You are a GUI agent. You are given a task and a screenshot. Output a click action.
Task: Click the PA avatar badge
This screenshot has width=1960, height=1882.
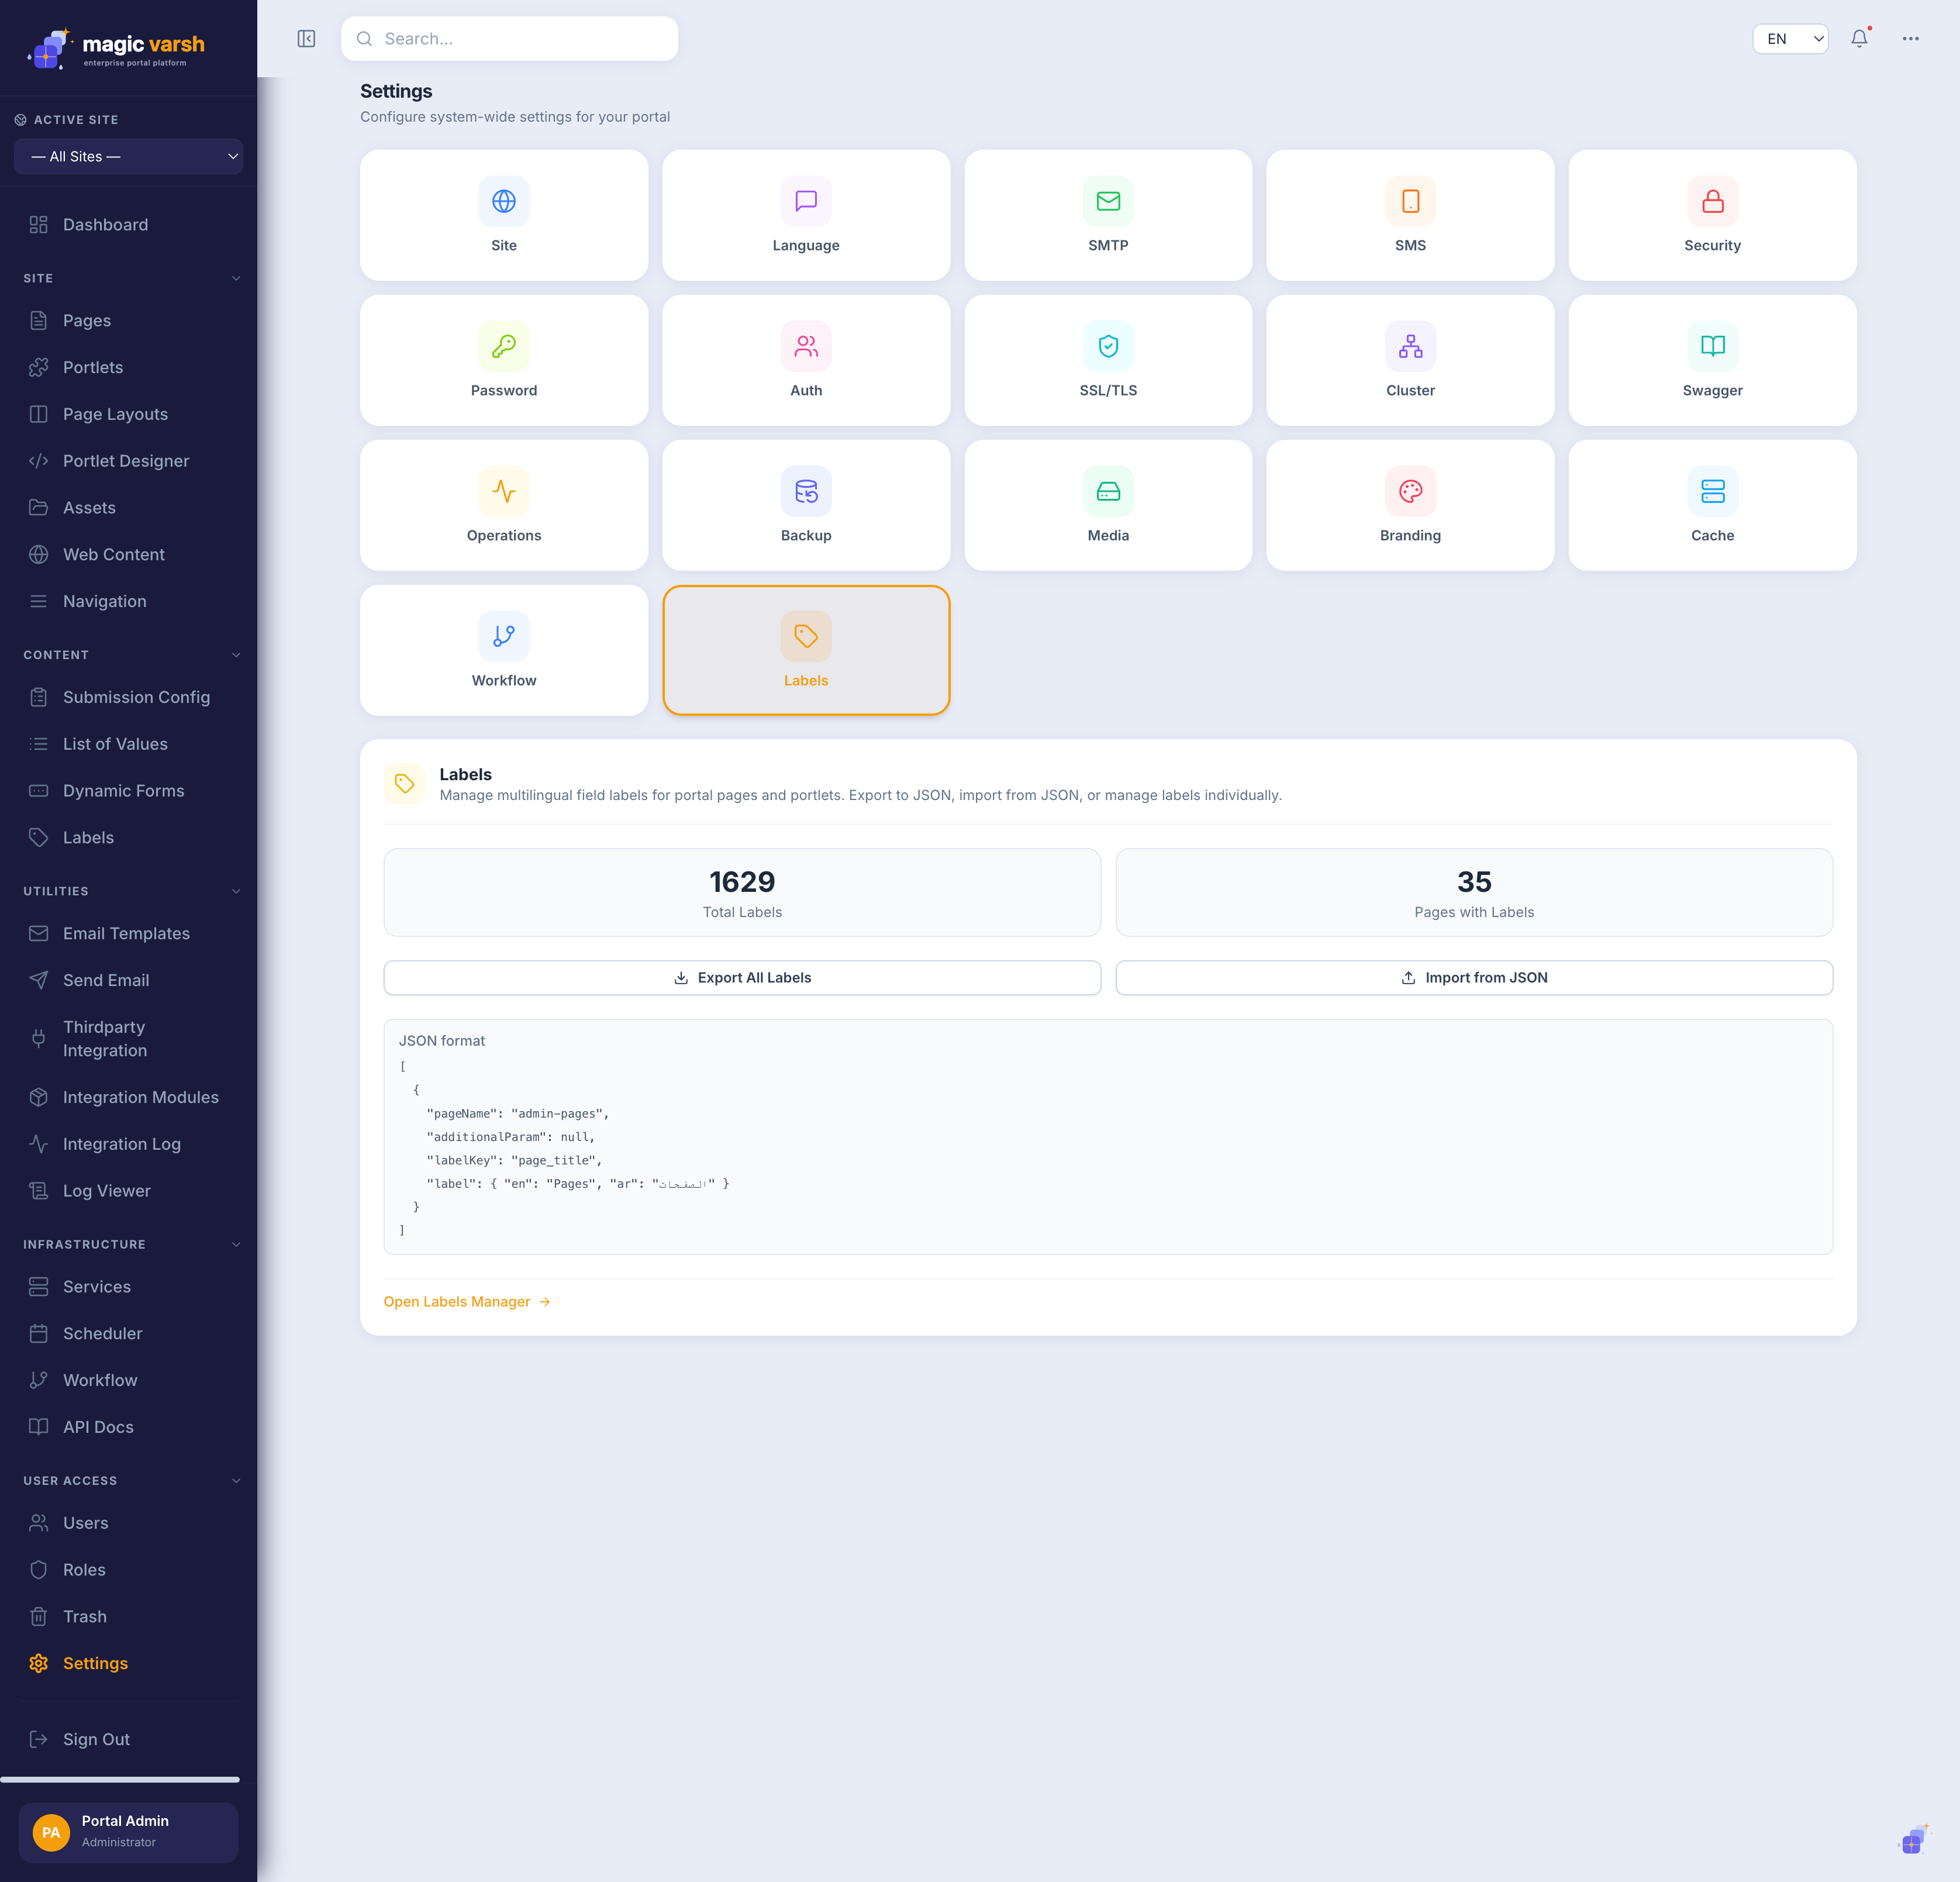click(51, 1832)
